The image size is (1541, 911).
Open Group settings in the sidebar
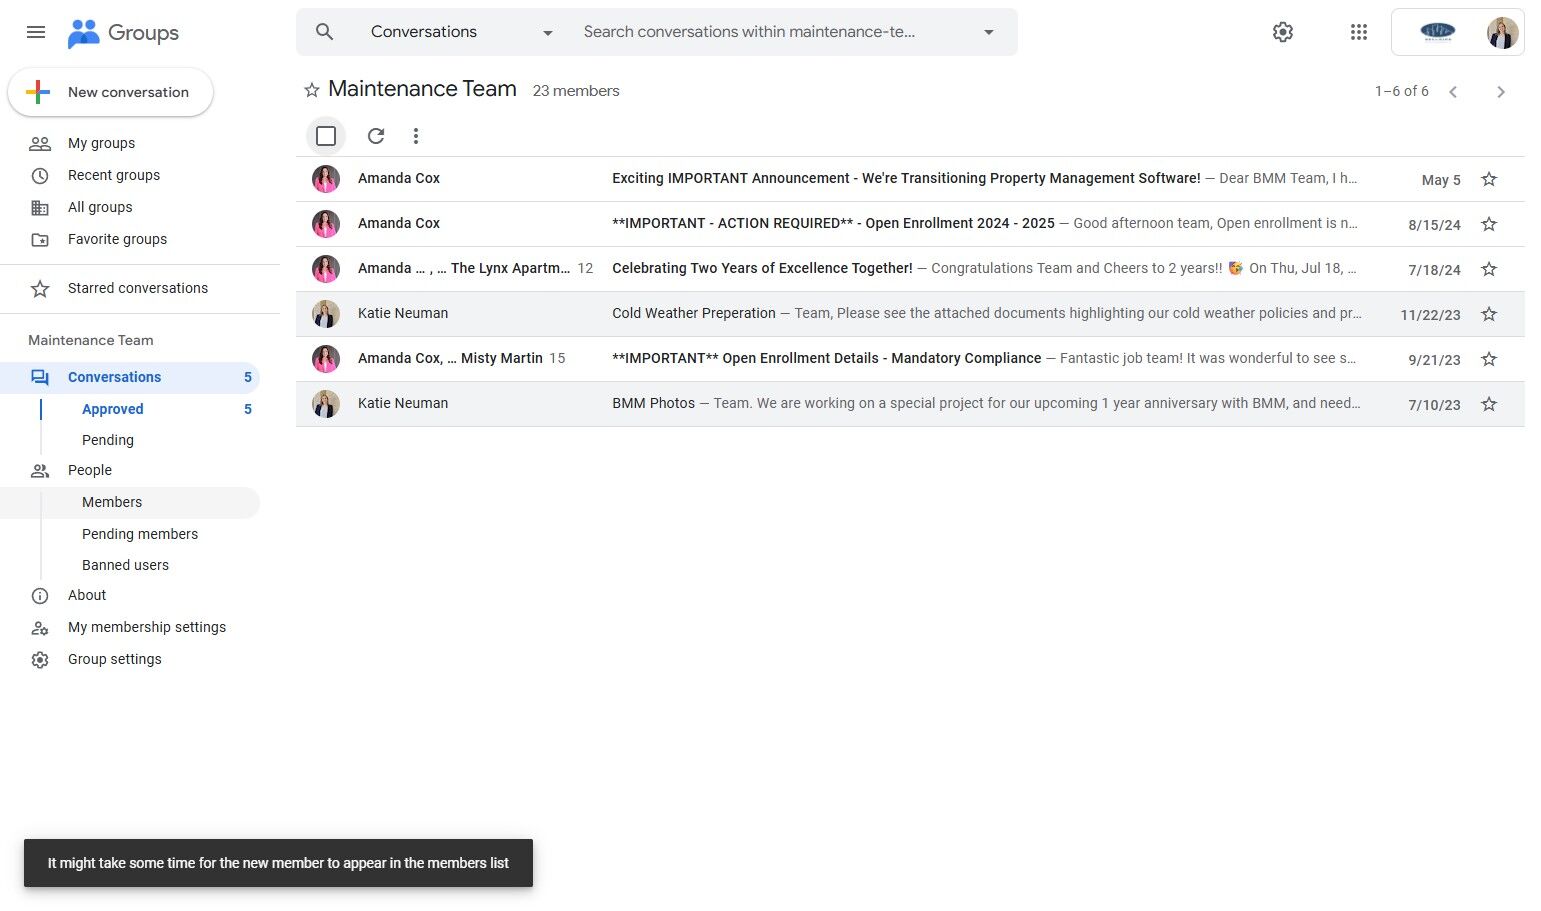coord(114,659)
